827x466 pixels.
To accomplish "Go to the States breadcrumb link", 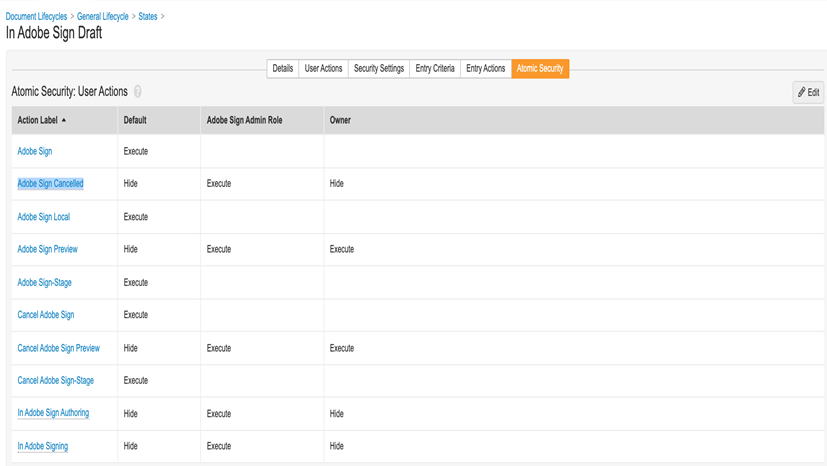I will tap(148, 17).
